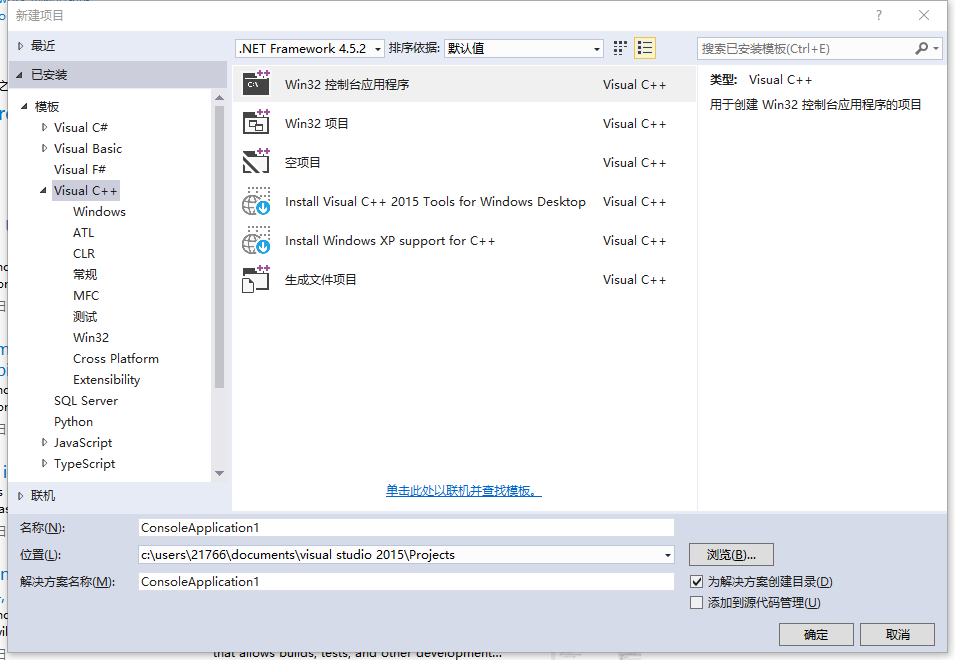This screenshot has height=660, width=955.
Task: Click the 取消 button
Action: (897, 634)
